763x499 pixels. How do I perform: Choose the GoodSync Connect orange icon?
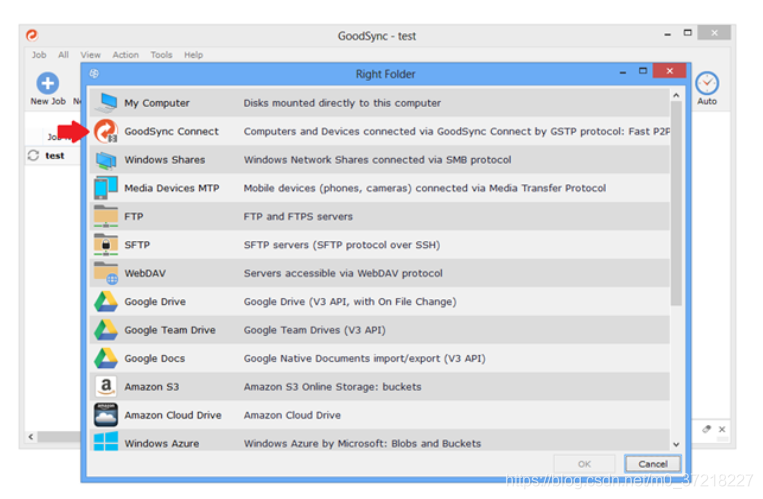click(x=106, y=131)
